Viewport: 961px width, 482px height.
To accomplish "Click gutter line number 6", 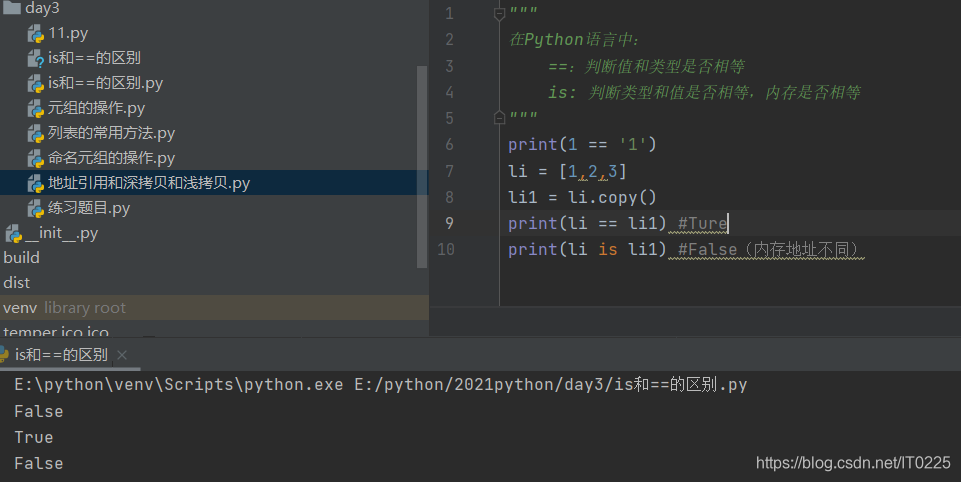I will (449, 145).
